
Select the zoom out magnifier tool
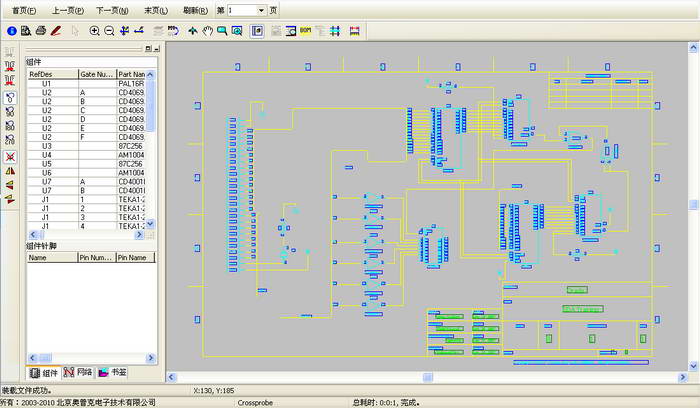coord(109,31)
